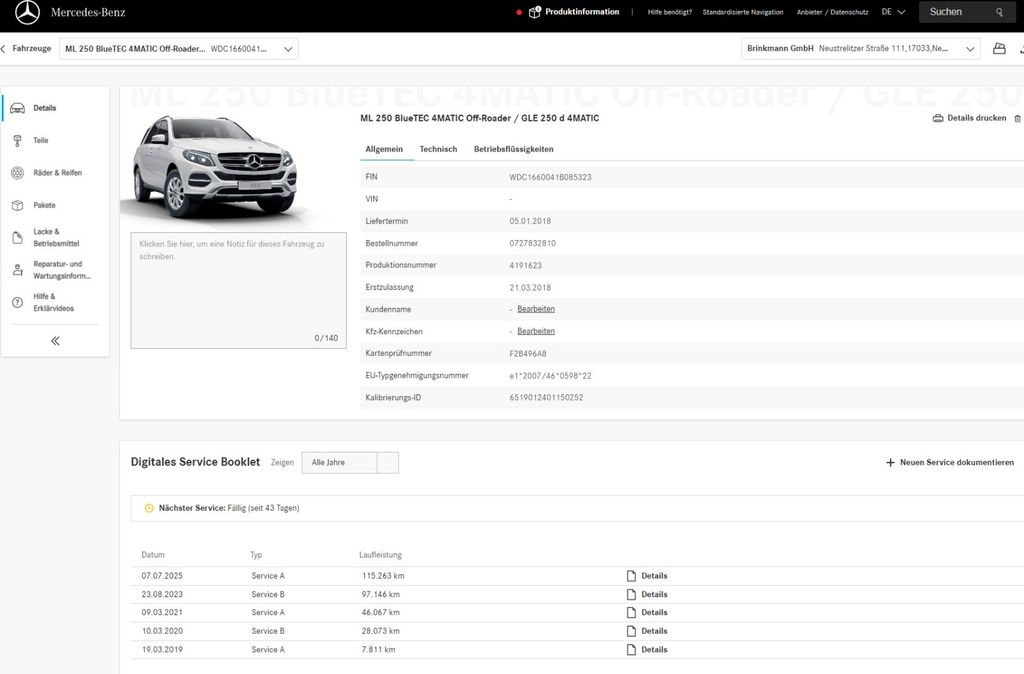This screenshot has width=1024, height=674.
Task: Click the Produktinformation label
Action: tap(582, 12)
